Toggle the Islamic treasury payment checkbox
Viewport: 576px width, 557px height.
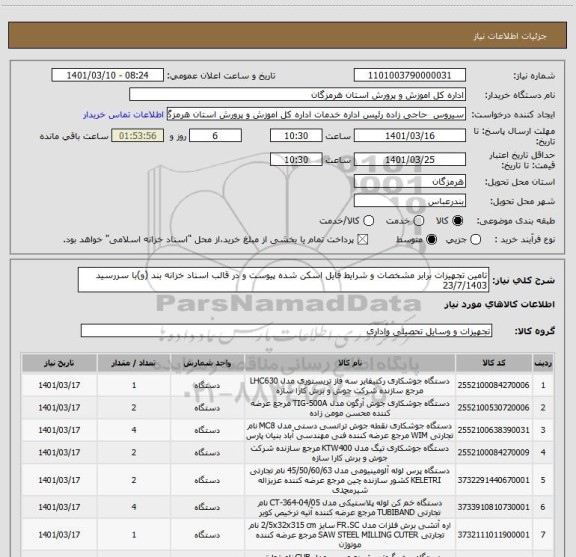tap(363, 240)
